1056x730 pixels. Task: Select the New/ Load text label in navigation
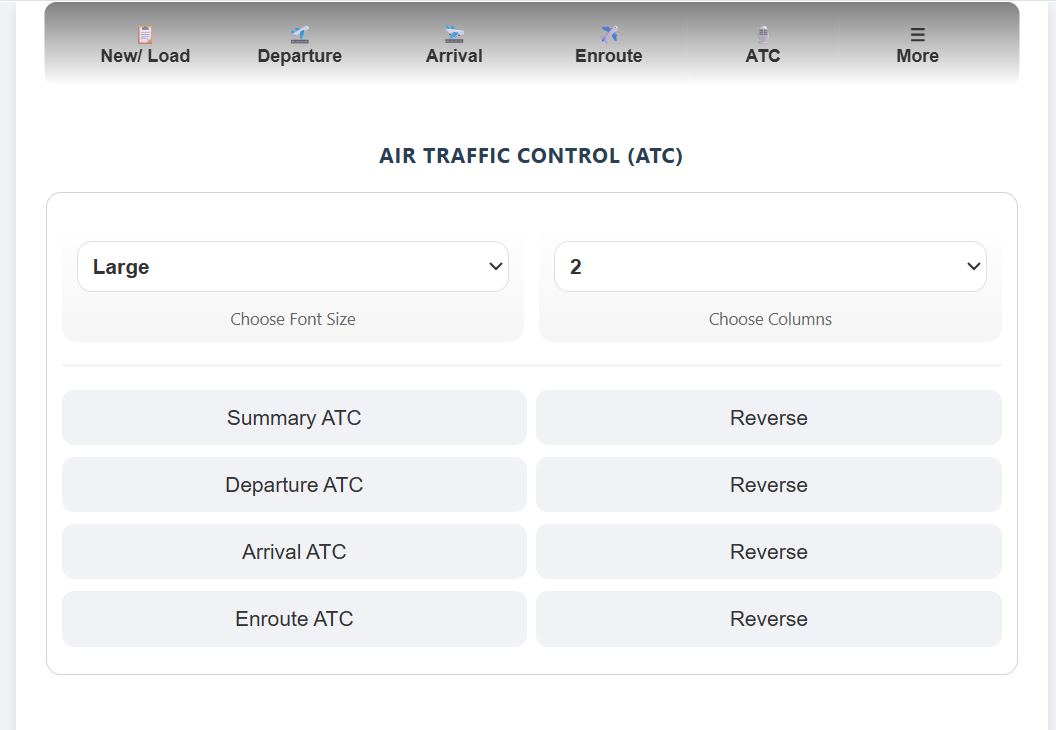(x=145, y=56)
